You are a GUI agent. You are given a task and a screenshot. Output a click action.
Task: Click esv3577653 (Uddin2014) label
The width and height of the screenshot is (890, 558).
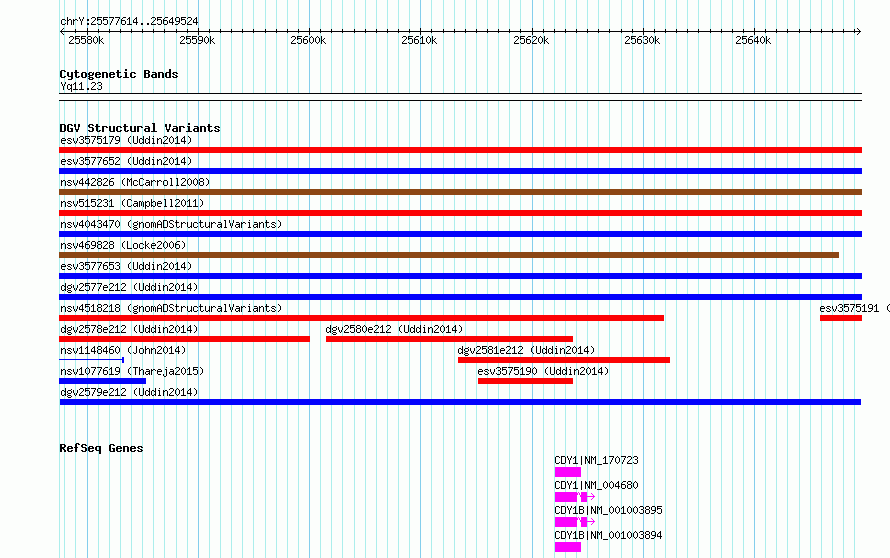click(x=126, y=266)
